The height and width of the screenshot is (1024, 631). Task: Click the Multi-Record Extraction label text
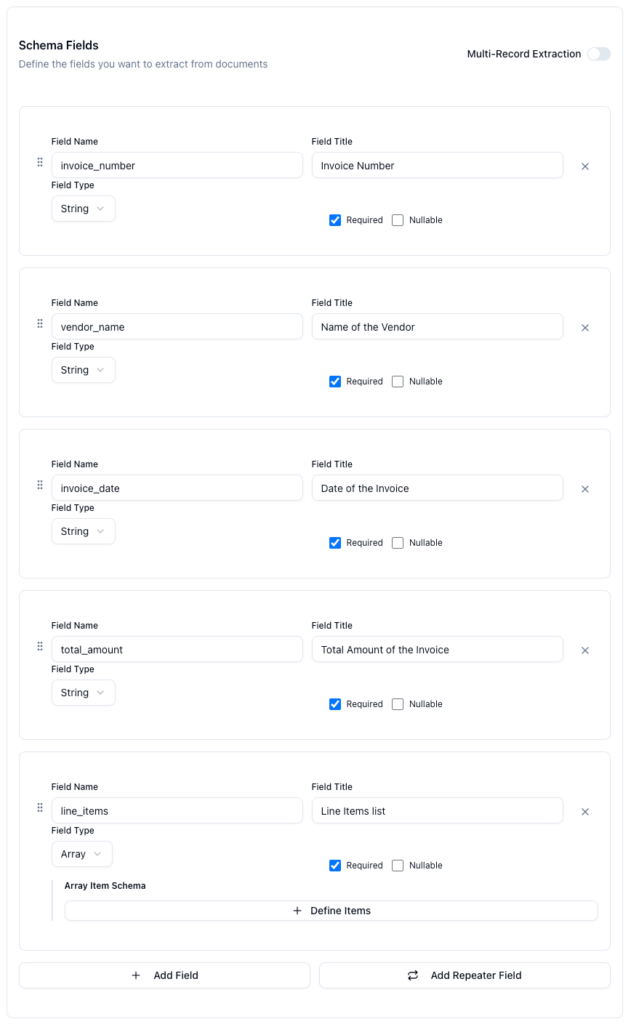tap(524, 54)
